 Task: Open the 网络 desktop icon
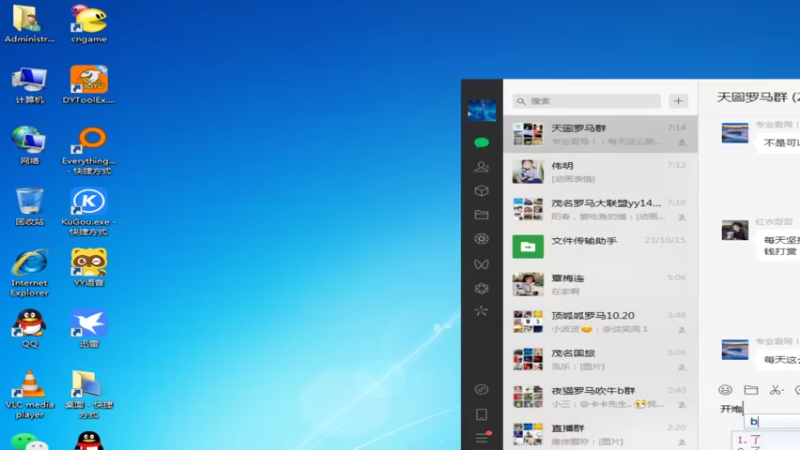tap(29, 145)
